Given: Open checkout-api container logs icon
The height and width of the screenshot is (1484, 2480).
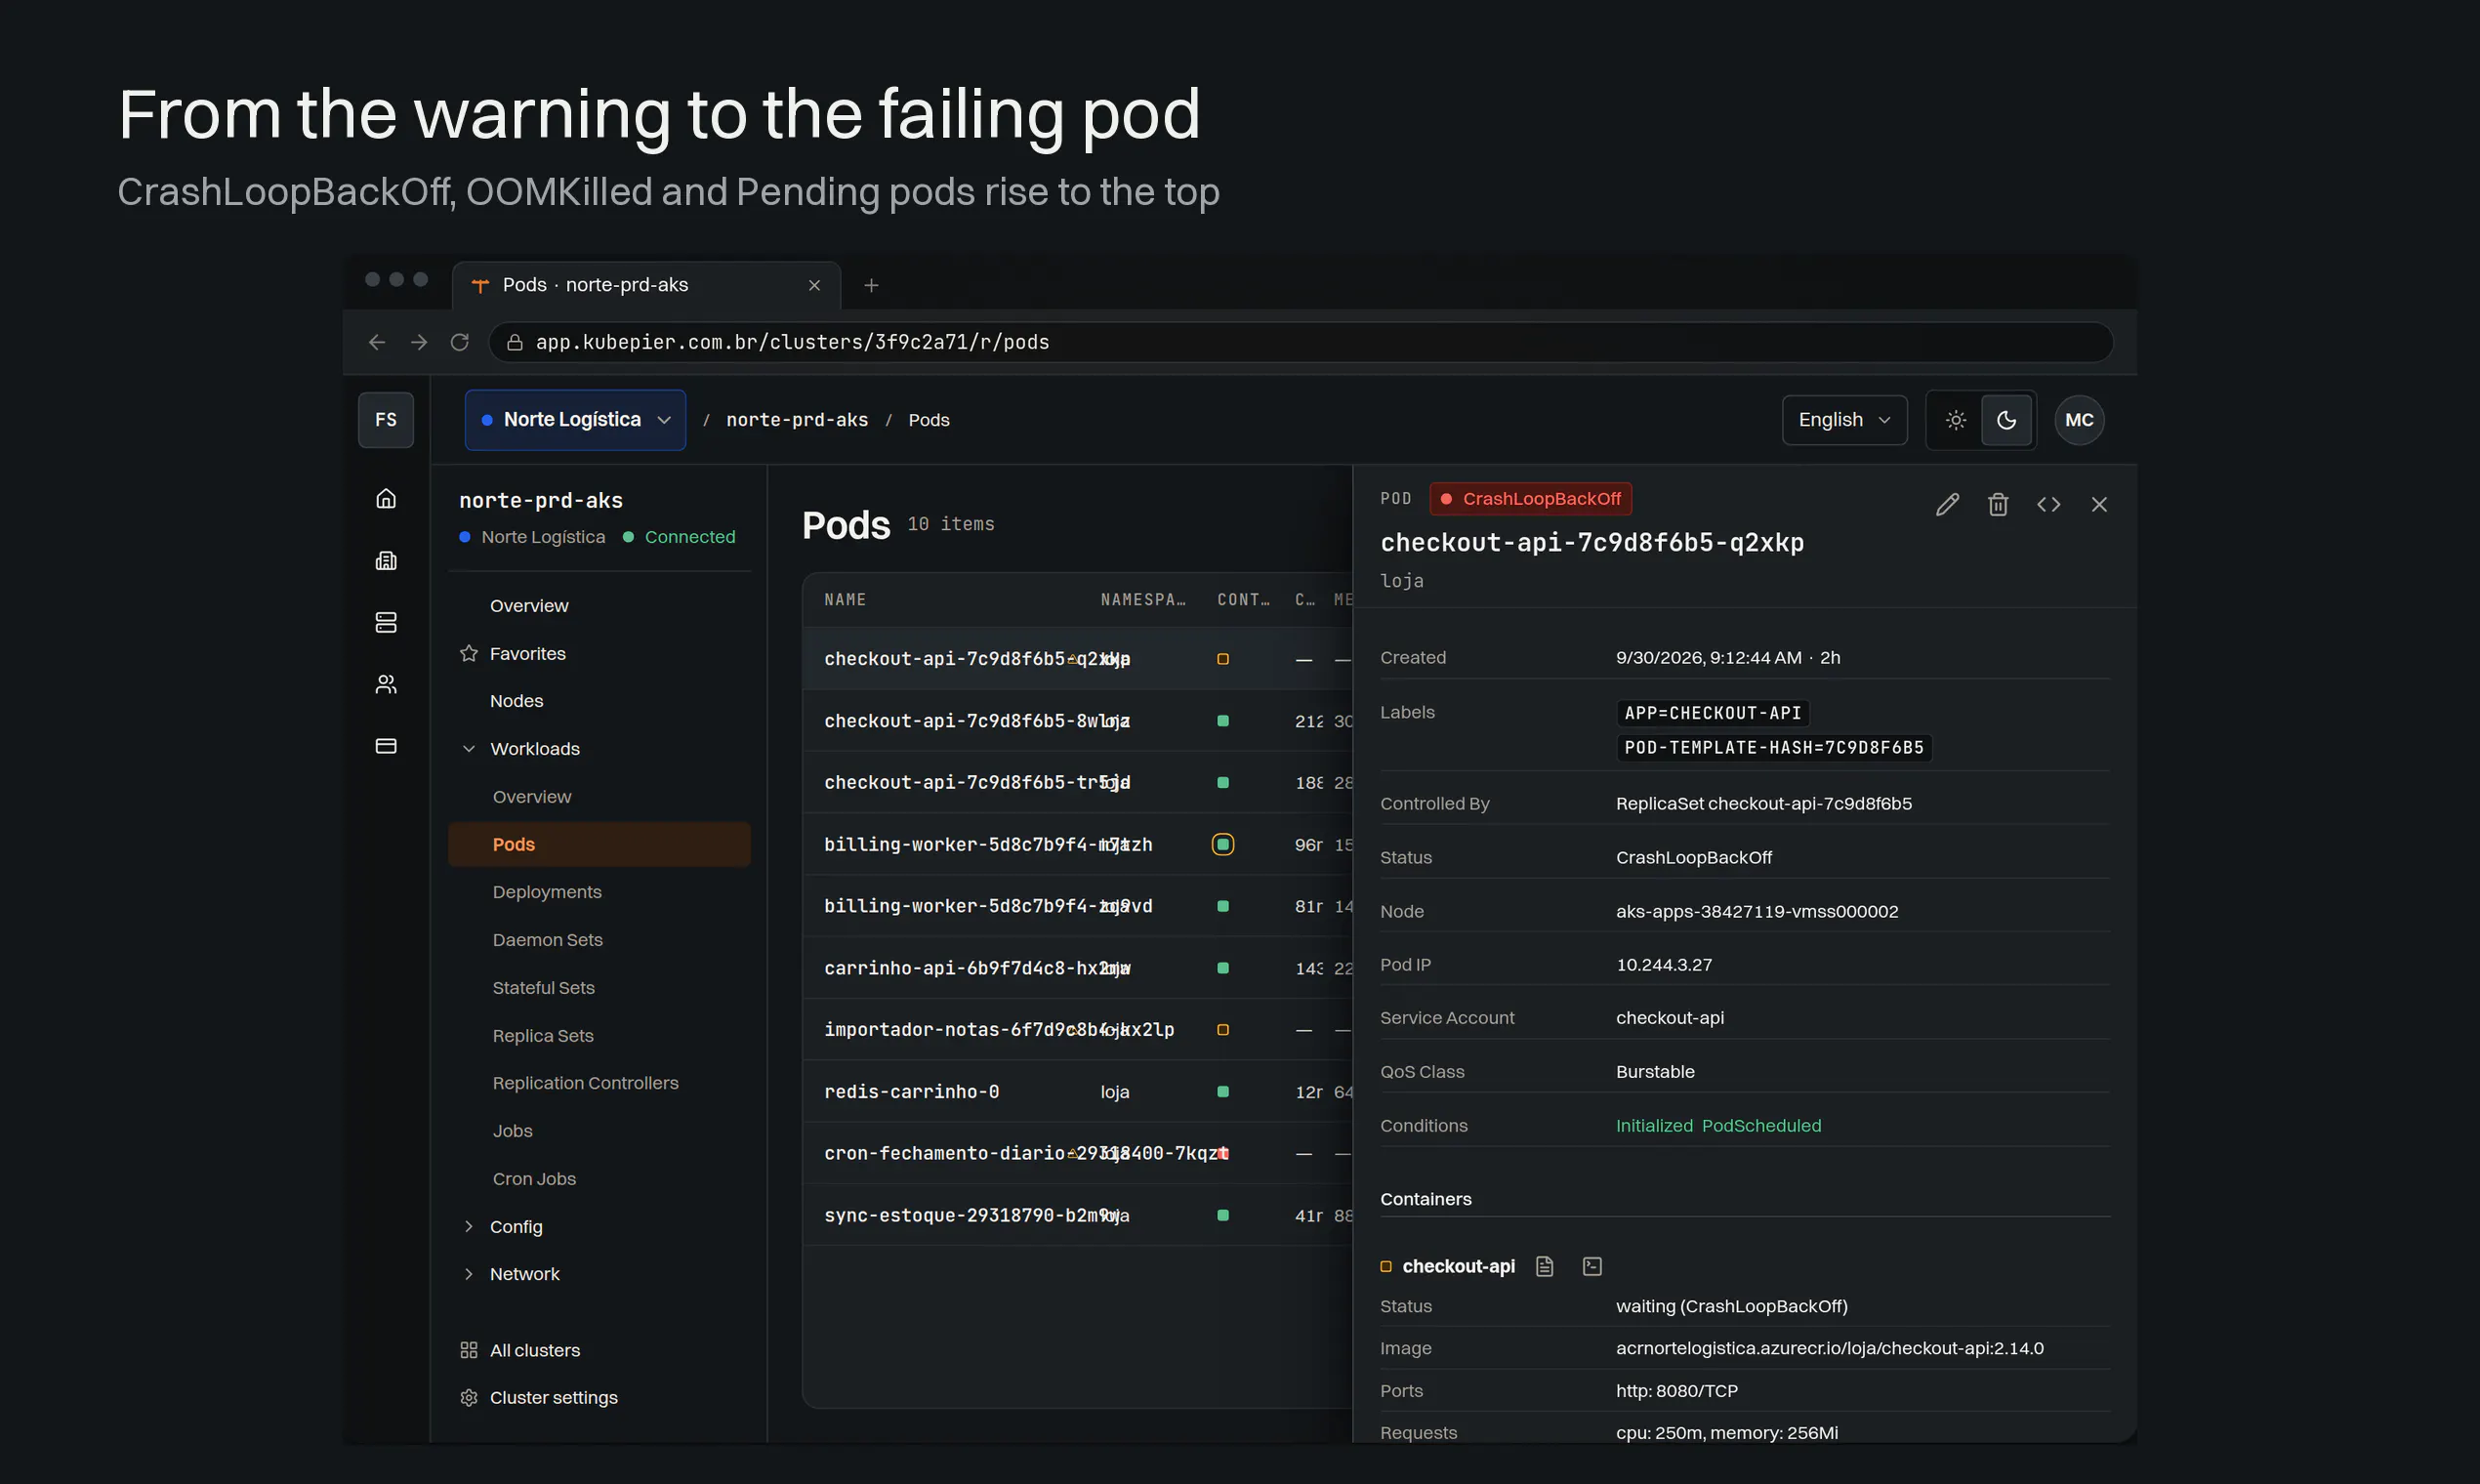Looking at the screenshot, I should (x=1544, y=1266).
